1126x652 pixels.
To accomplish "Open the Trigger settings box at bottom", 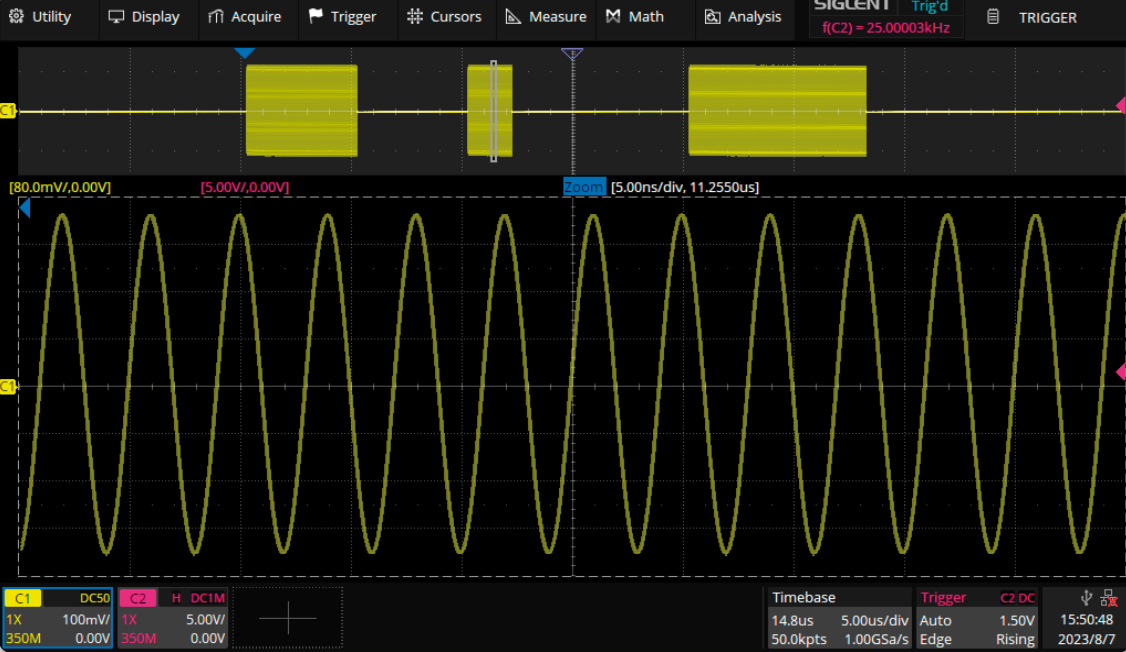I will pos(977,618).
